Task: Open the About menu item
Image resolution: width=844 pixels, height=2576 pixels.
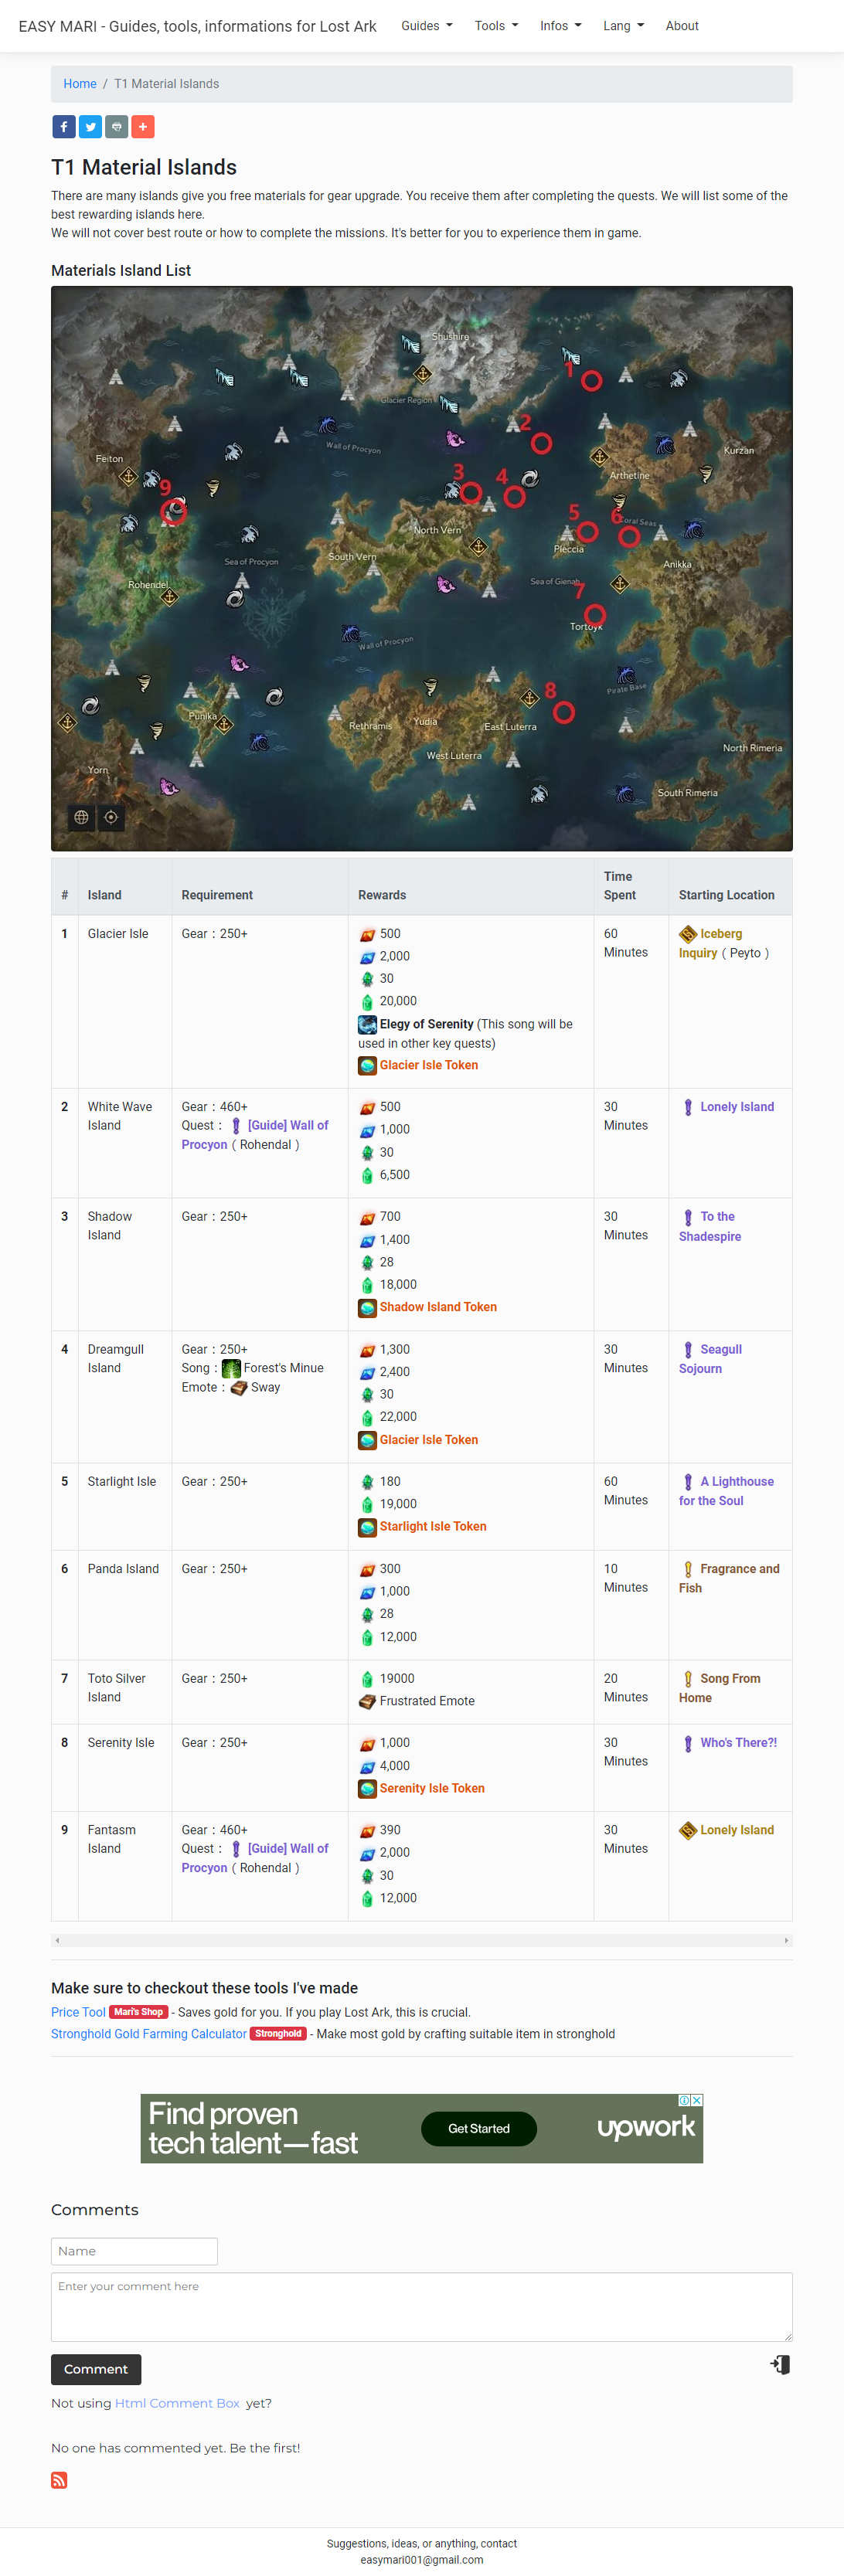Action: [x=682, y=26]
